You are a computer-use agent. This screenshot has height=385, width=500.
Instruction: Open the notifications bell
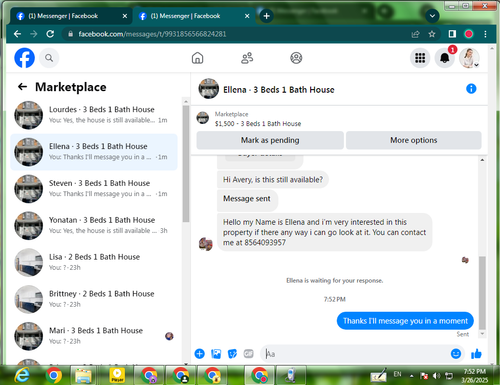(445, 58)
